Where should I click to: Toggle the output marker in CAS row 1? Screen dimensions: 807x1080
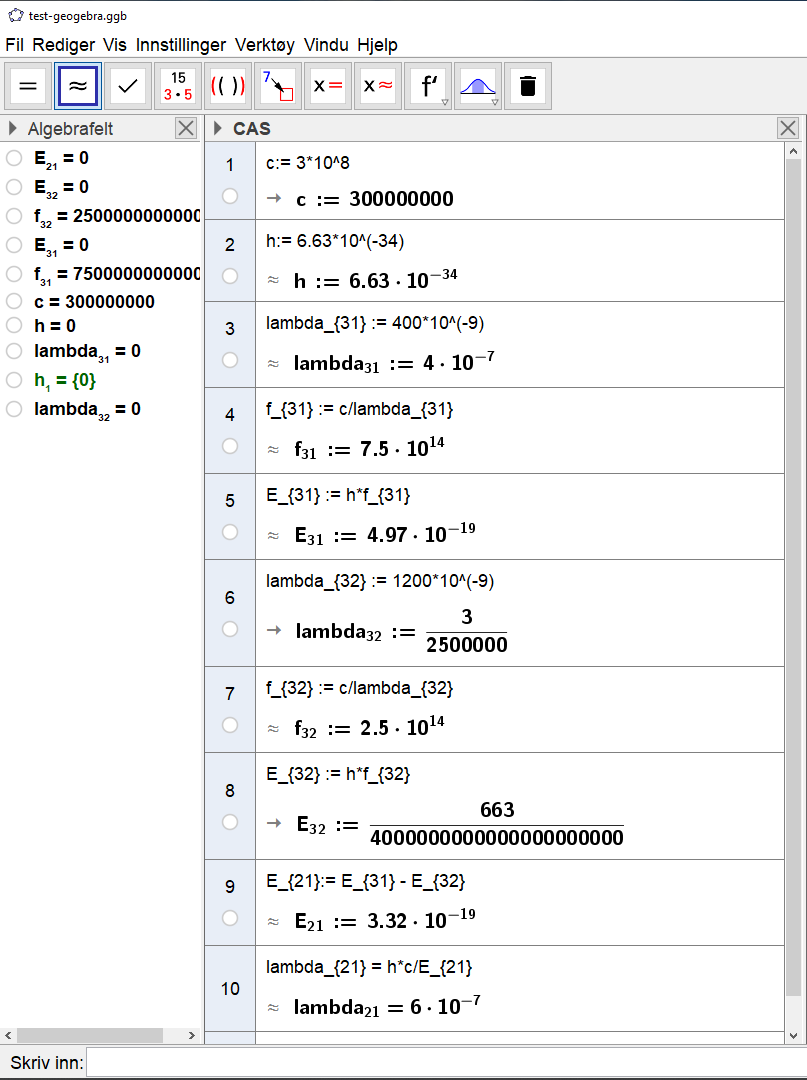point(230,196)
